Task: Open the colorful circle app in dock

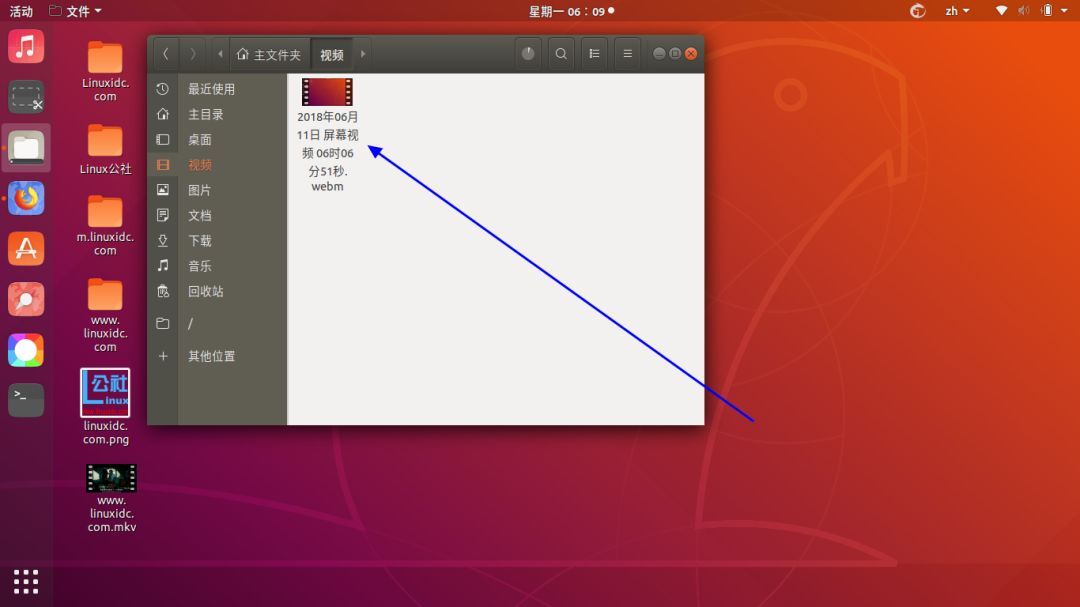Action: pos(26,350)
